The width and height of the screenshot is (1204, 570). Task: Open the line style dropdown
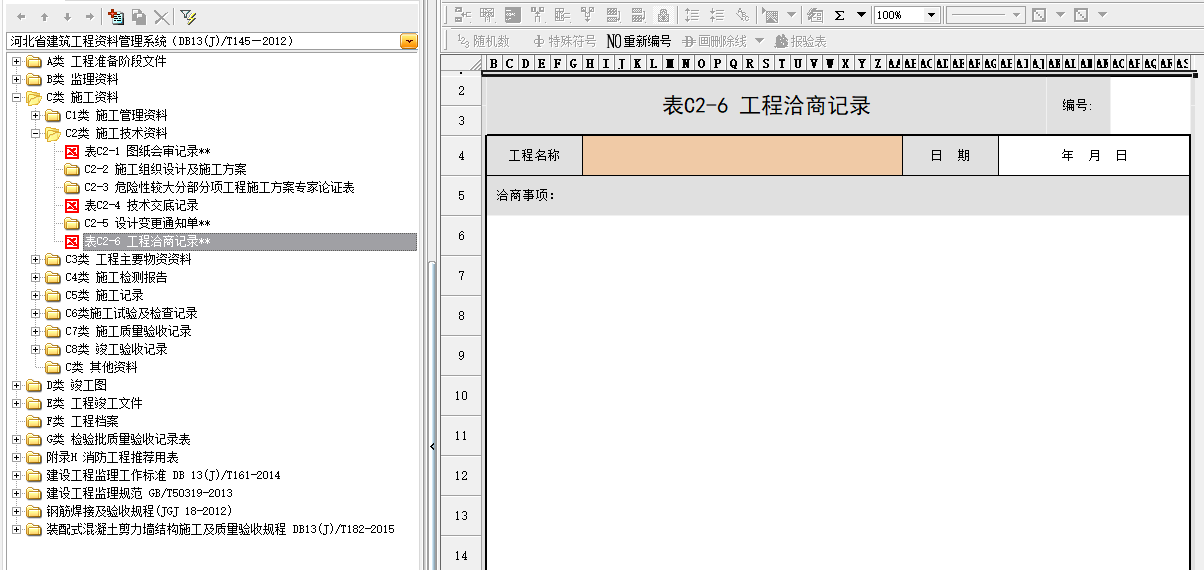coord(1016,15)
